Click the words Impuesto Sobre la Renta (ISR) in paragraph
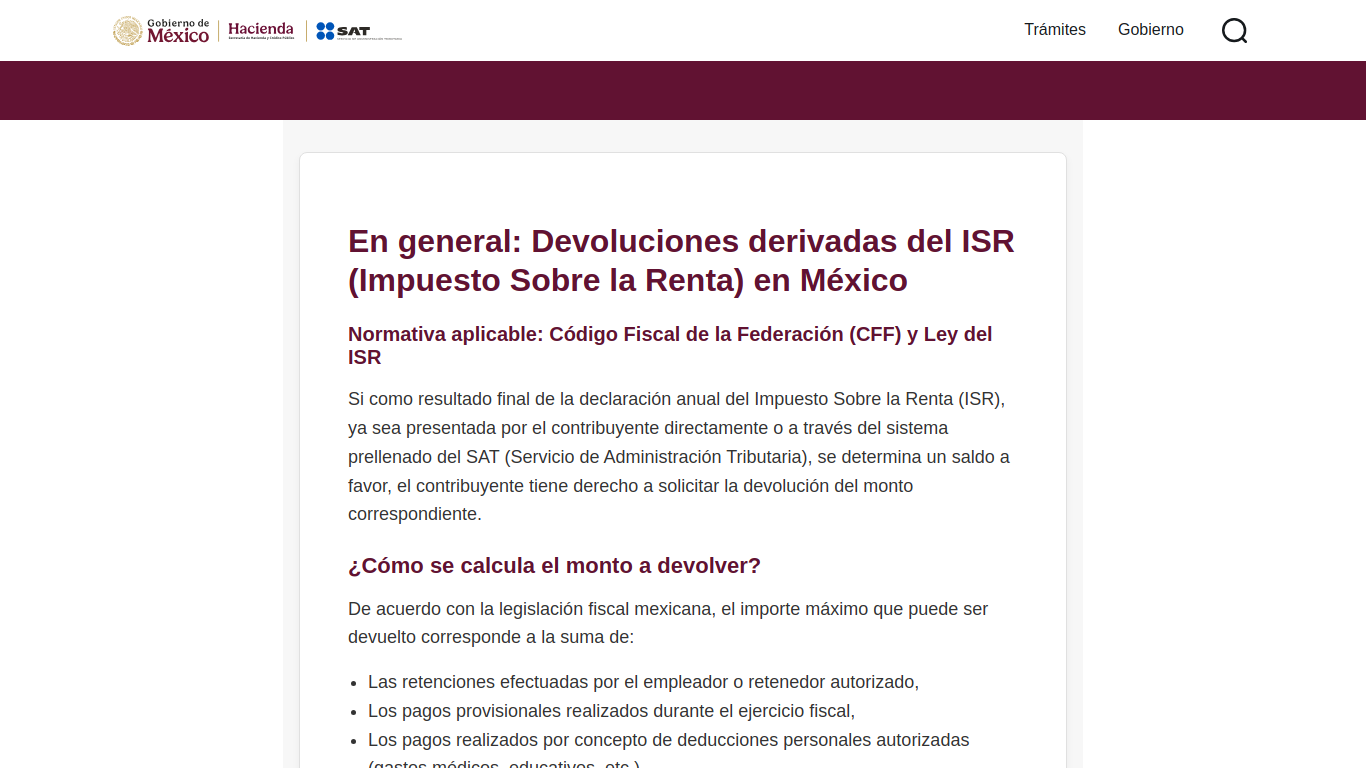 (x=877, y=399)
